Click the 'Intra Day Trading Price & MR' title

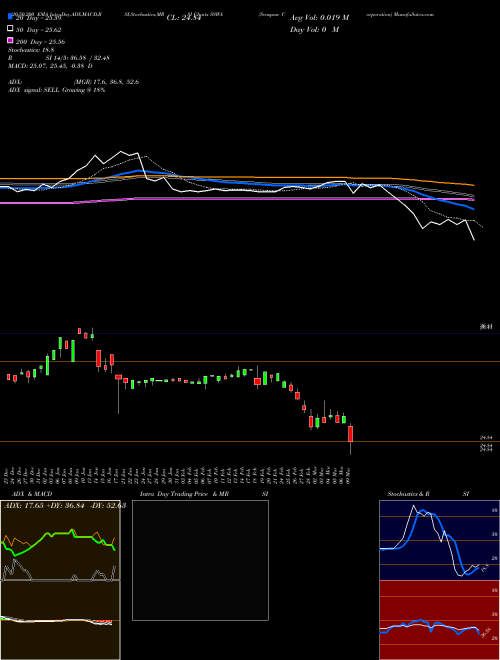point(184,494)
